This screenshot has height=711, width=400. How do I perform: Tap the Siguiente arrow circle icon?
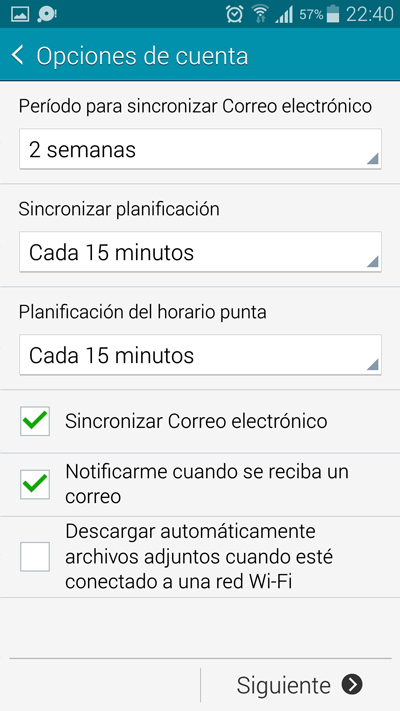[352, 684]
